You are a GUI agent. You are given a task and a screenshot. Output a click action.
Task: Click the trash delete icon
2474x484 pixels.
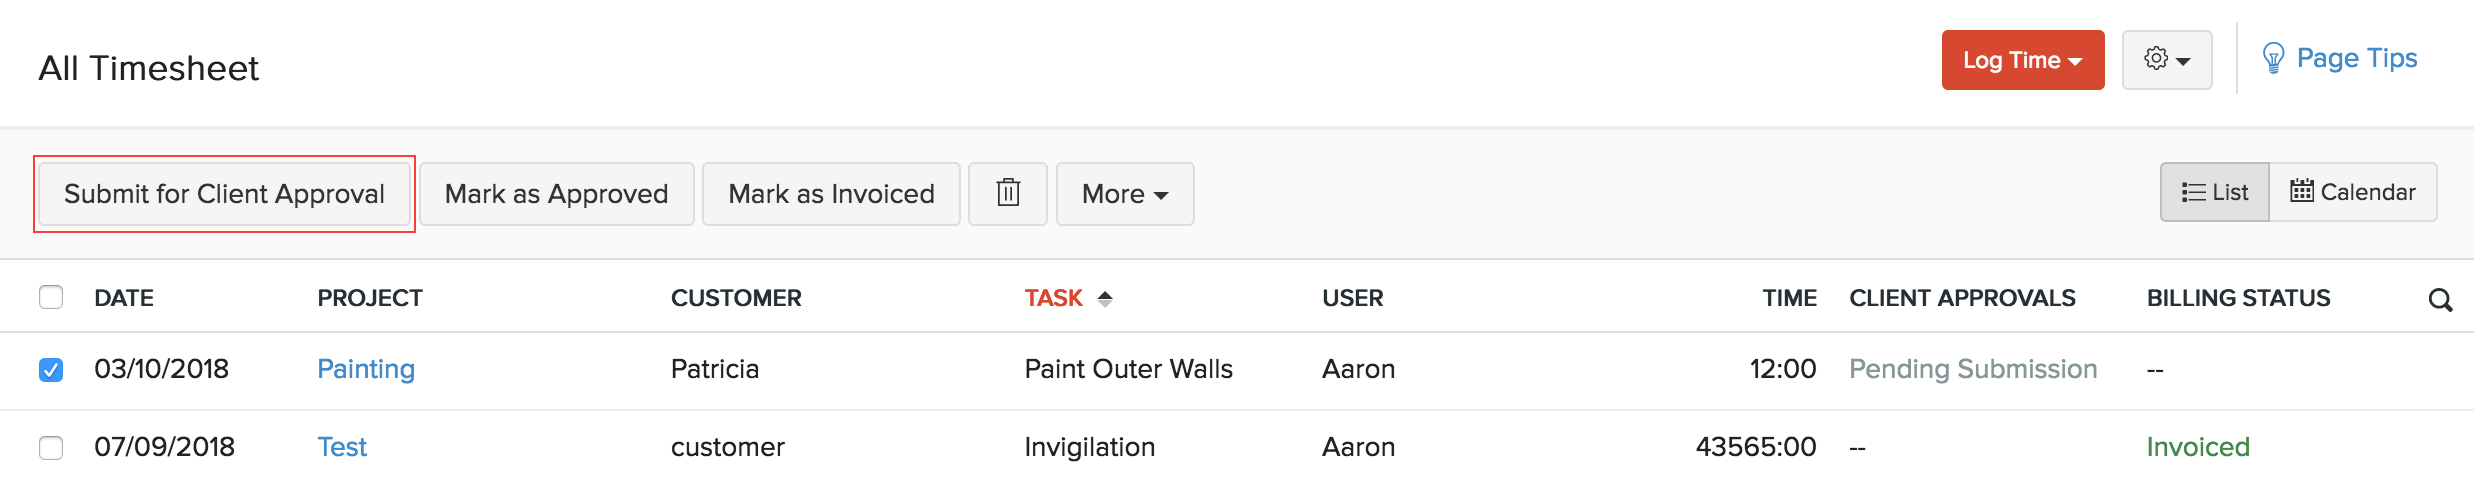pyautogui.click(x=1008, y=193)
